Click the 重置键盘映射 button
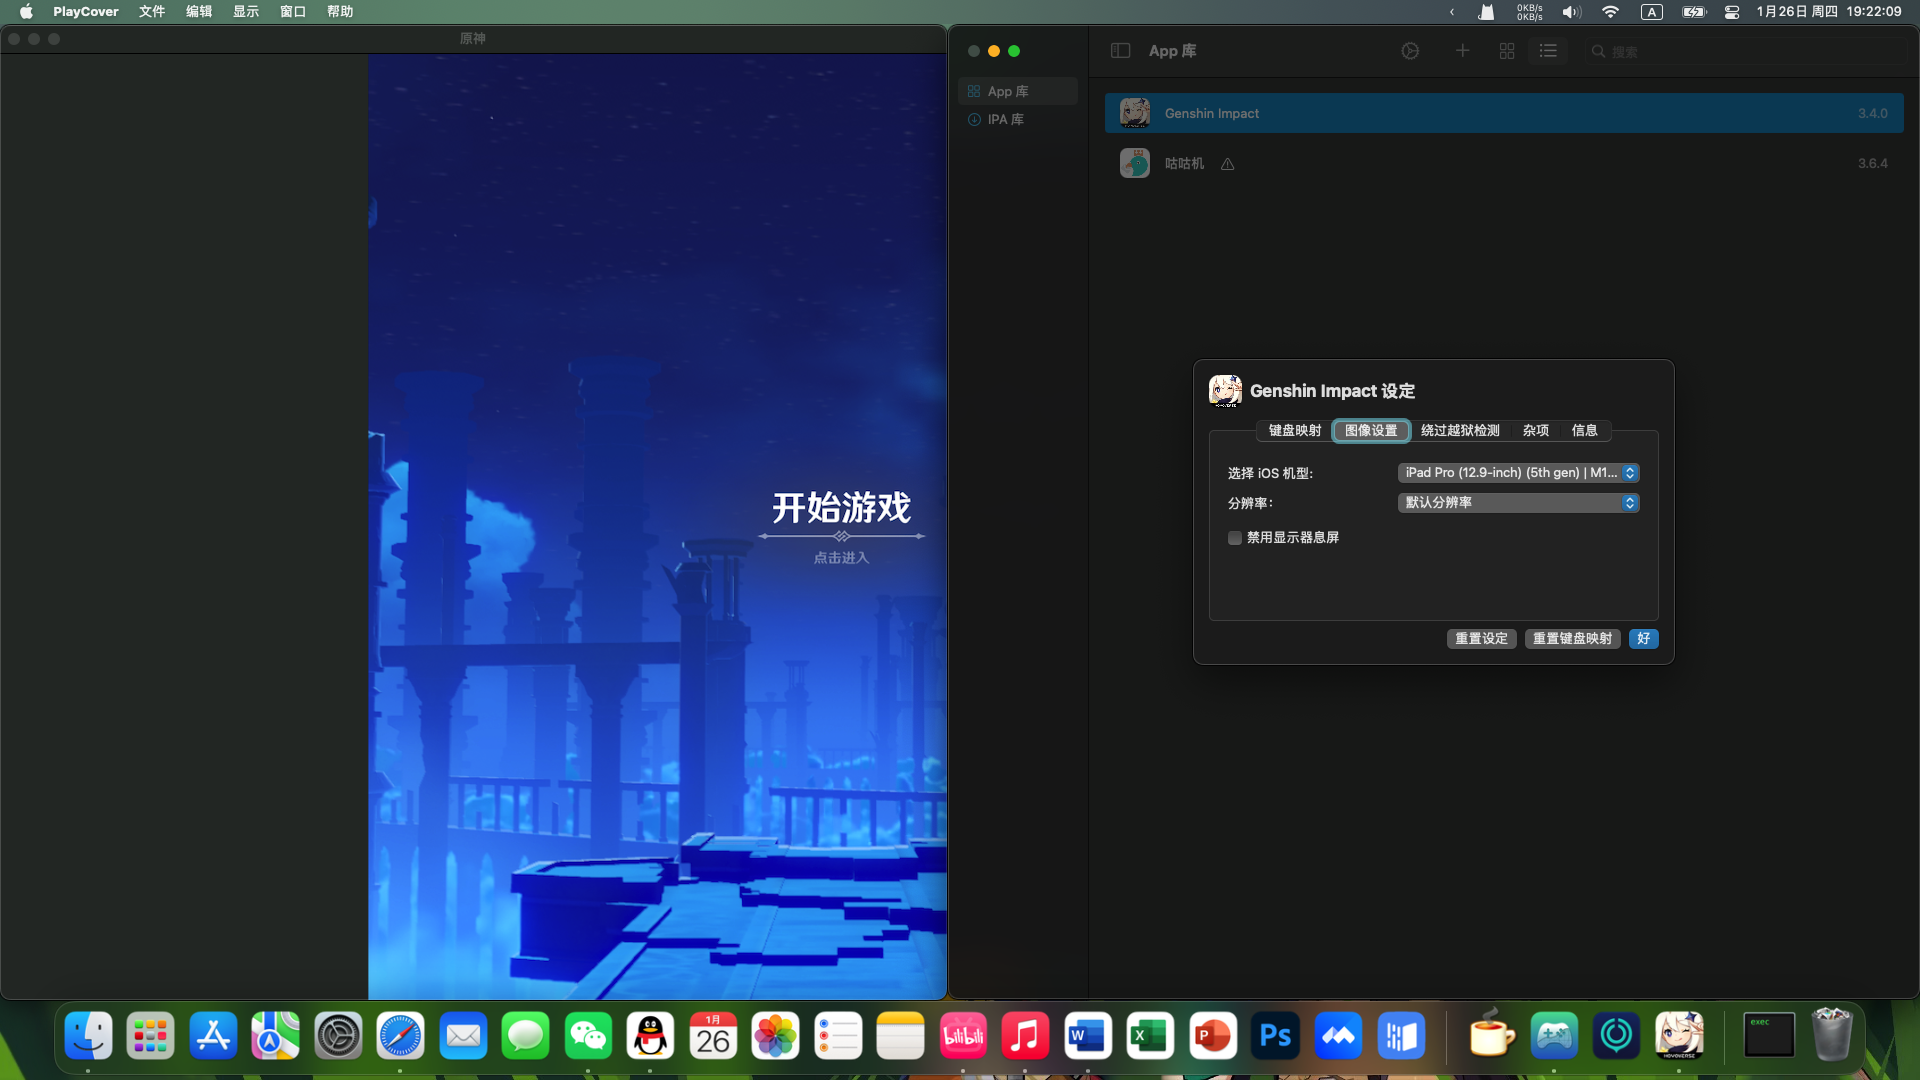Image resolution: width=1920 pixels, height=1080 pixels. [x=1572, y=639]
